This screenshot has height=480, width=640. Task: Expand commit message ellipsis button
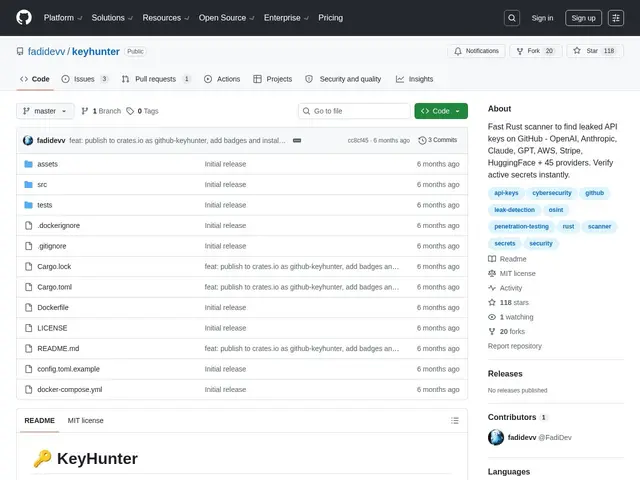pyautogui.click(x=297, y=140)
